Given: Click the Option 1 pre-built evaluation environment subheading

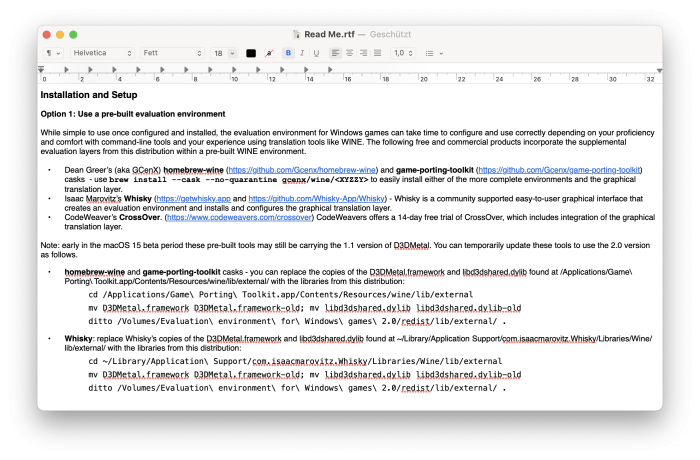Looking at the screenshot, I should [133, 114].
